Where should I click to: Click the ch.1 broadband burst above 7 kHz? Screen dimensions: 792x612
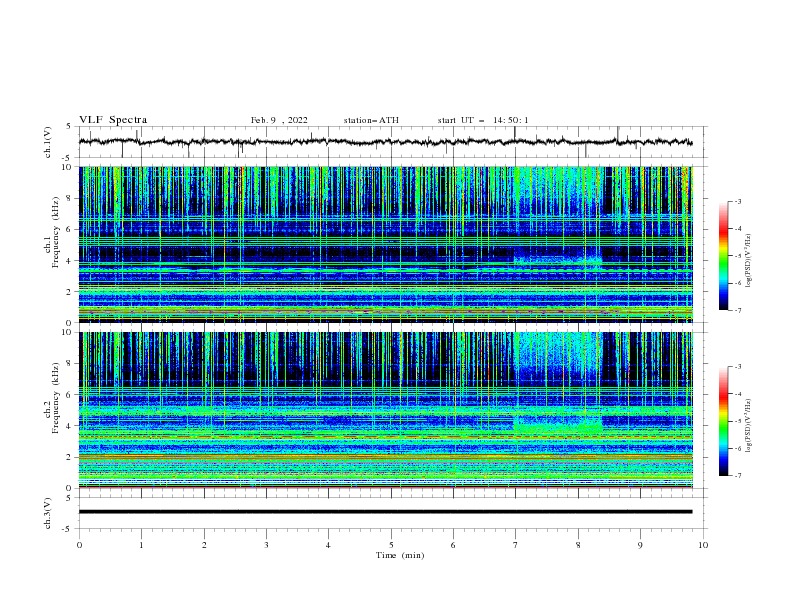(x=558, y=191)
